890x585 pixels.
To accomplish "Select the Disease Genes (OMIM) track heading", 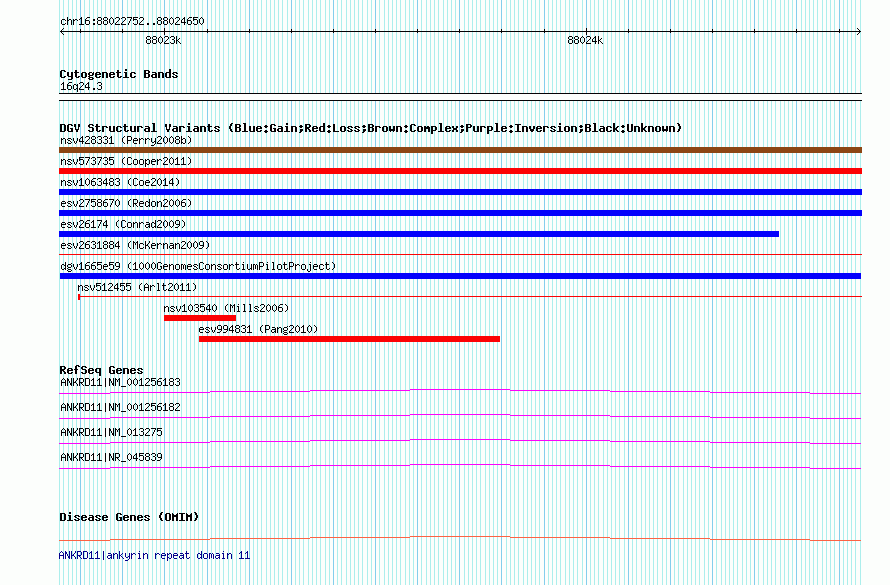I will tap(129, 517).
